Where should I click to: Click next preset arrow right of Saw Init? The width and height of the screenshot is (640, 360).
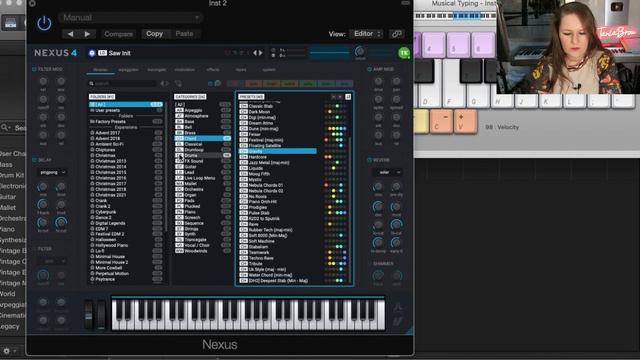pyautogui.click(x=260, y=53)
